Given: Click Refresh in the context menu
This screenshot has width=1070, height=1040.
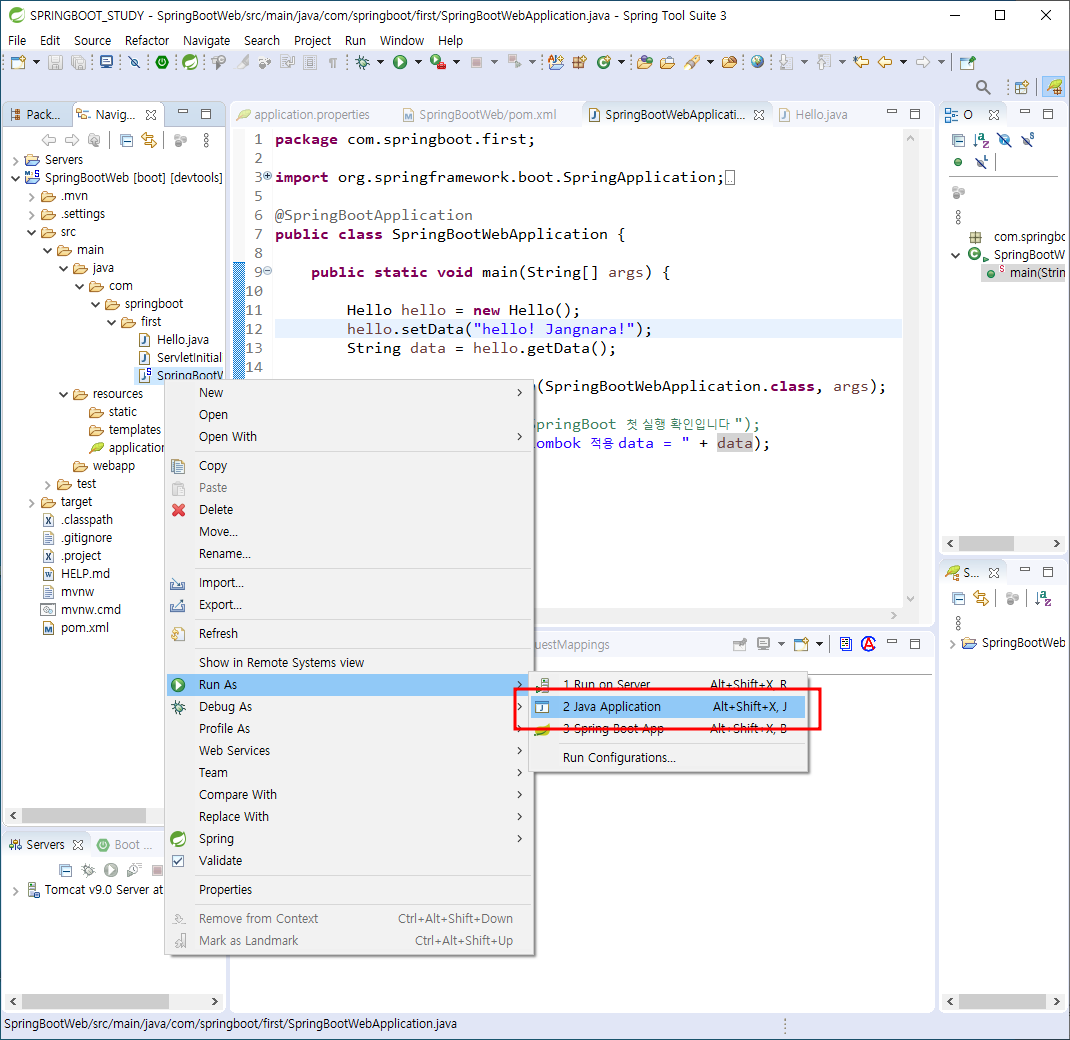Looking at the screenshot, I should click(350, 634).
